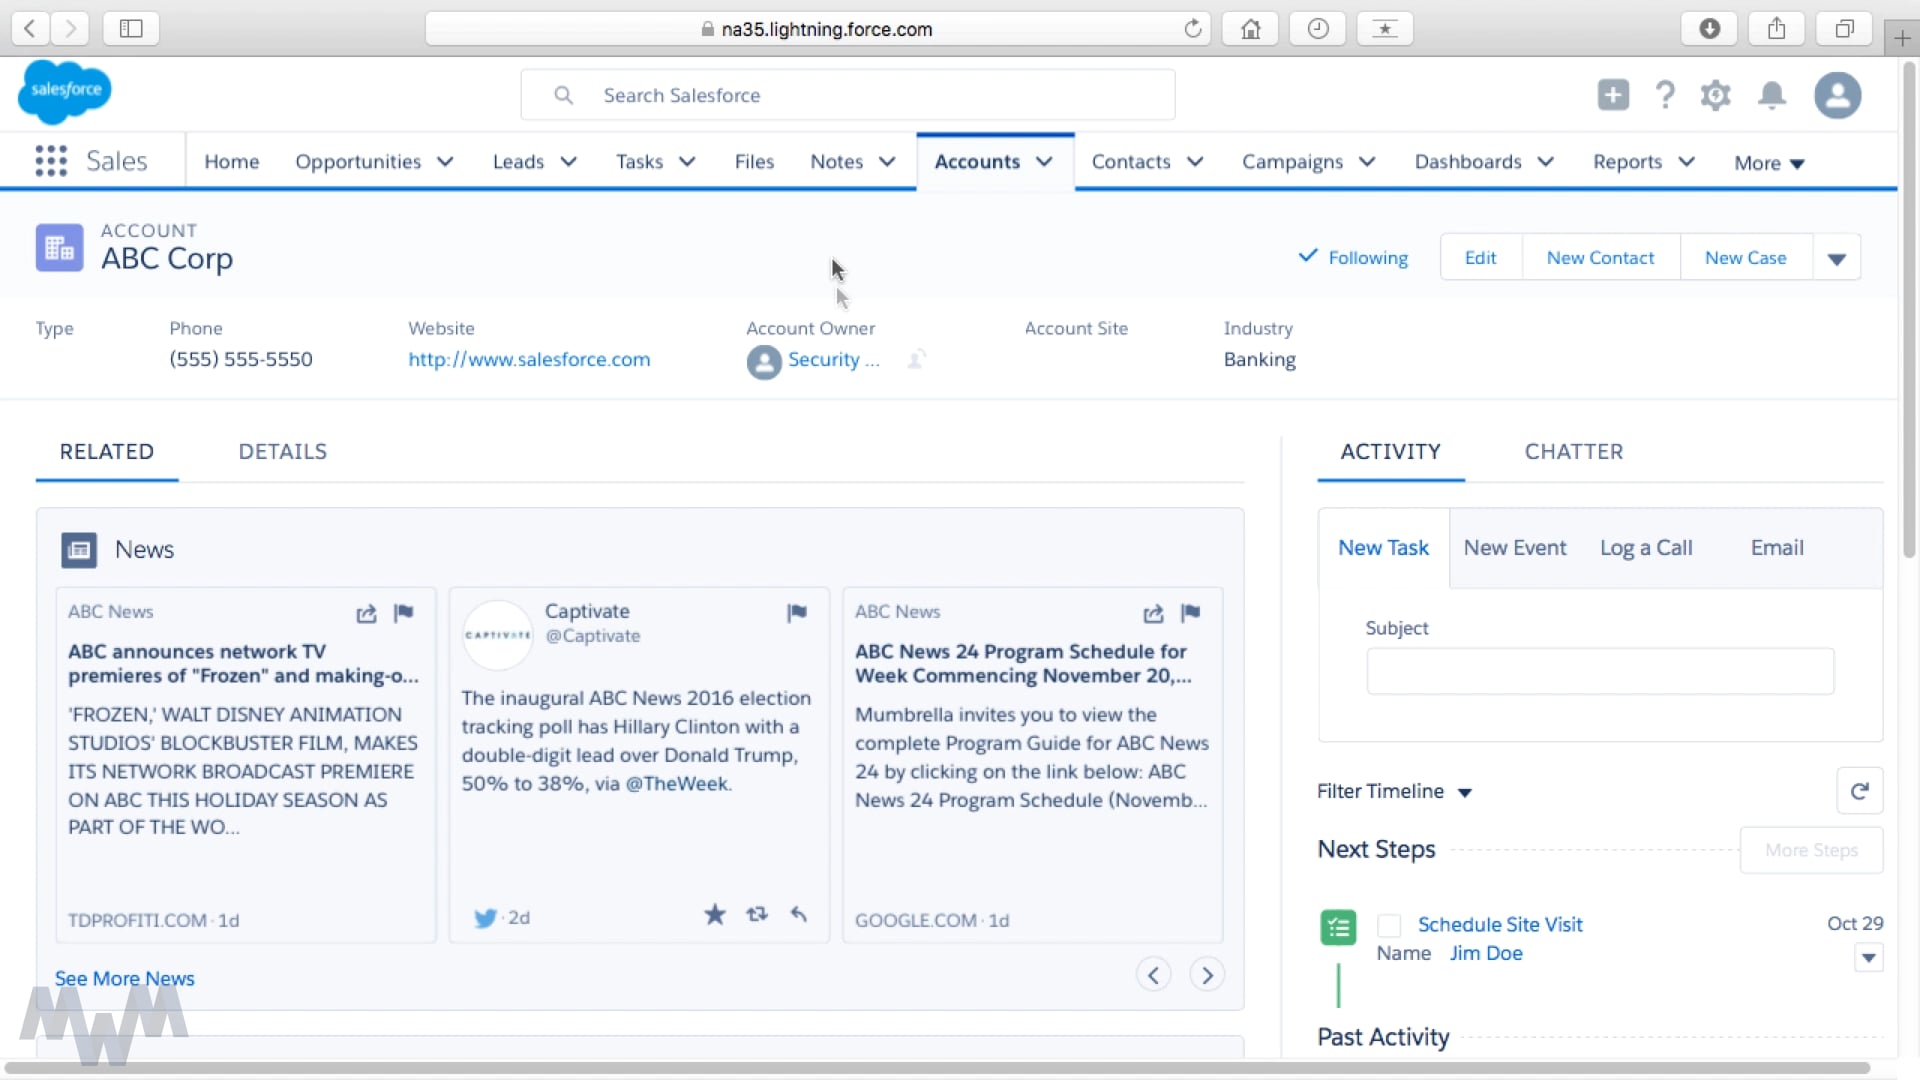Click the browser URL address bar
The image size is (1920, 1080).
(x=817, y=29)
